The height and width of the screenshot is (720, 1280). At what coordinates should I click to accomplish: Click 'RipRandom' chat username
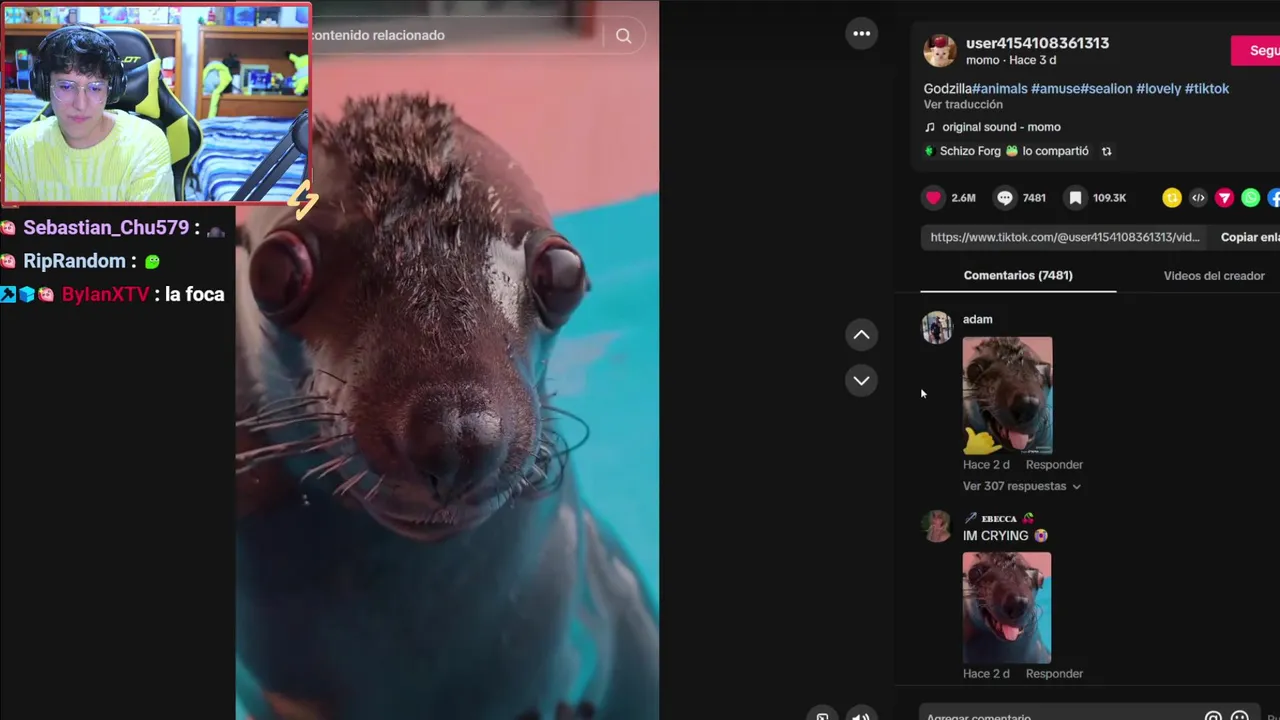(x=75, y=261)
